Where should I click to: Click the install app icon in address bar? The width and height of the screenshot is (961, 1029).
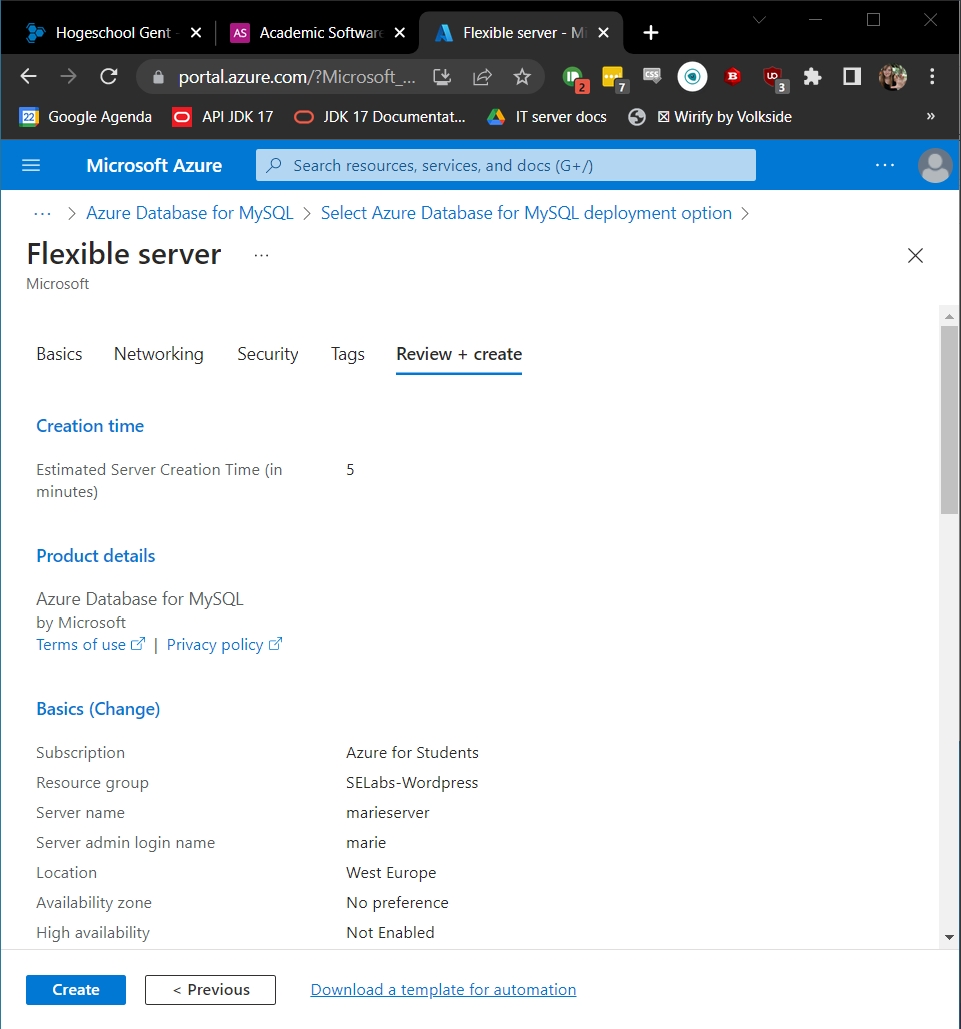442,77
